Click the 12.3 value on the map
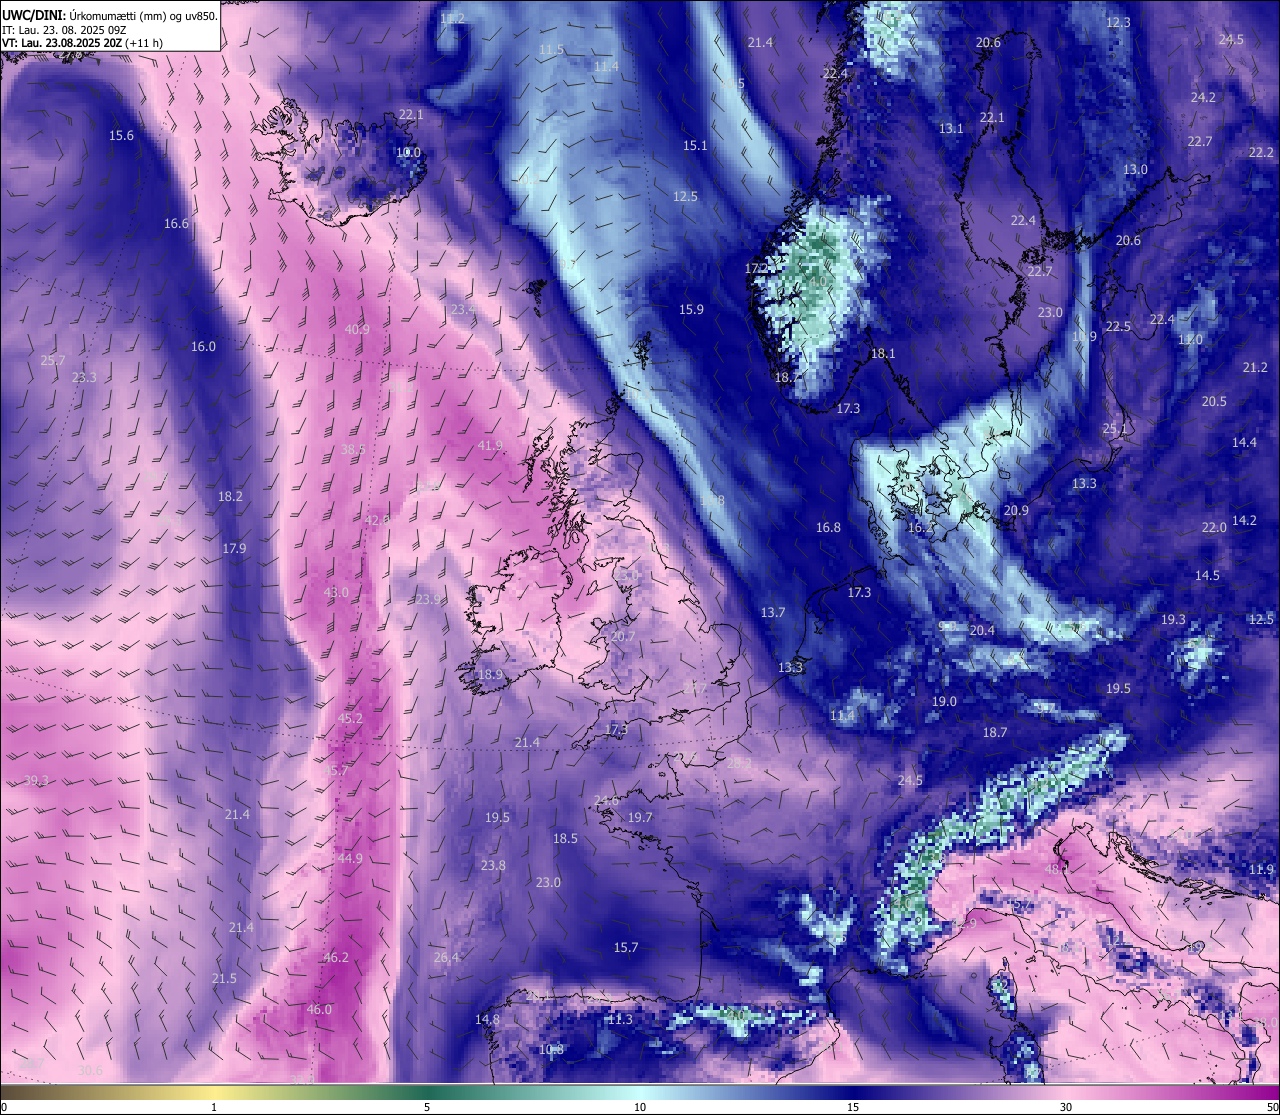Screen dimensions: 1280x1115 click(x=1118, y=22)
